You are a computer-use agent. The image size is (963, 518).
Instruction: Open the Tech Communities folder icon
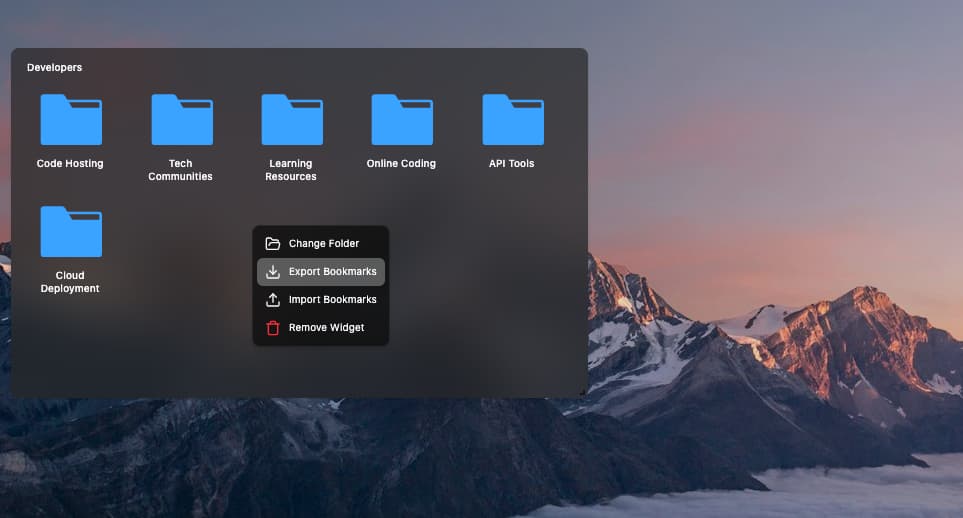[x=182, y=120]
